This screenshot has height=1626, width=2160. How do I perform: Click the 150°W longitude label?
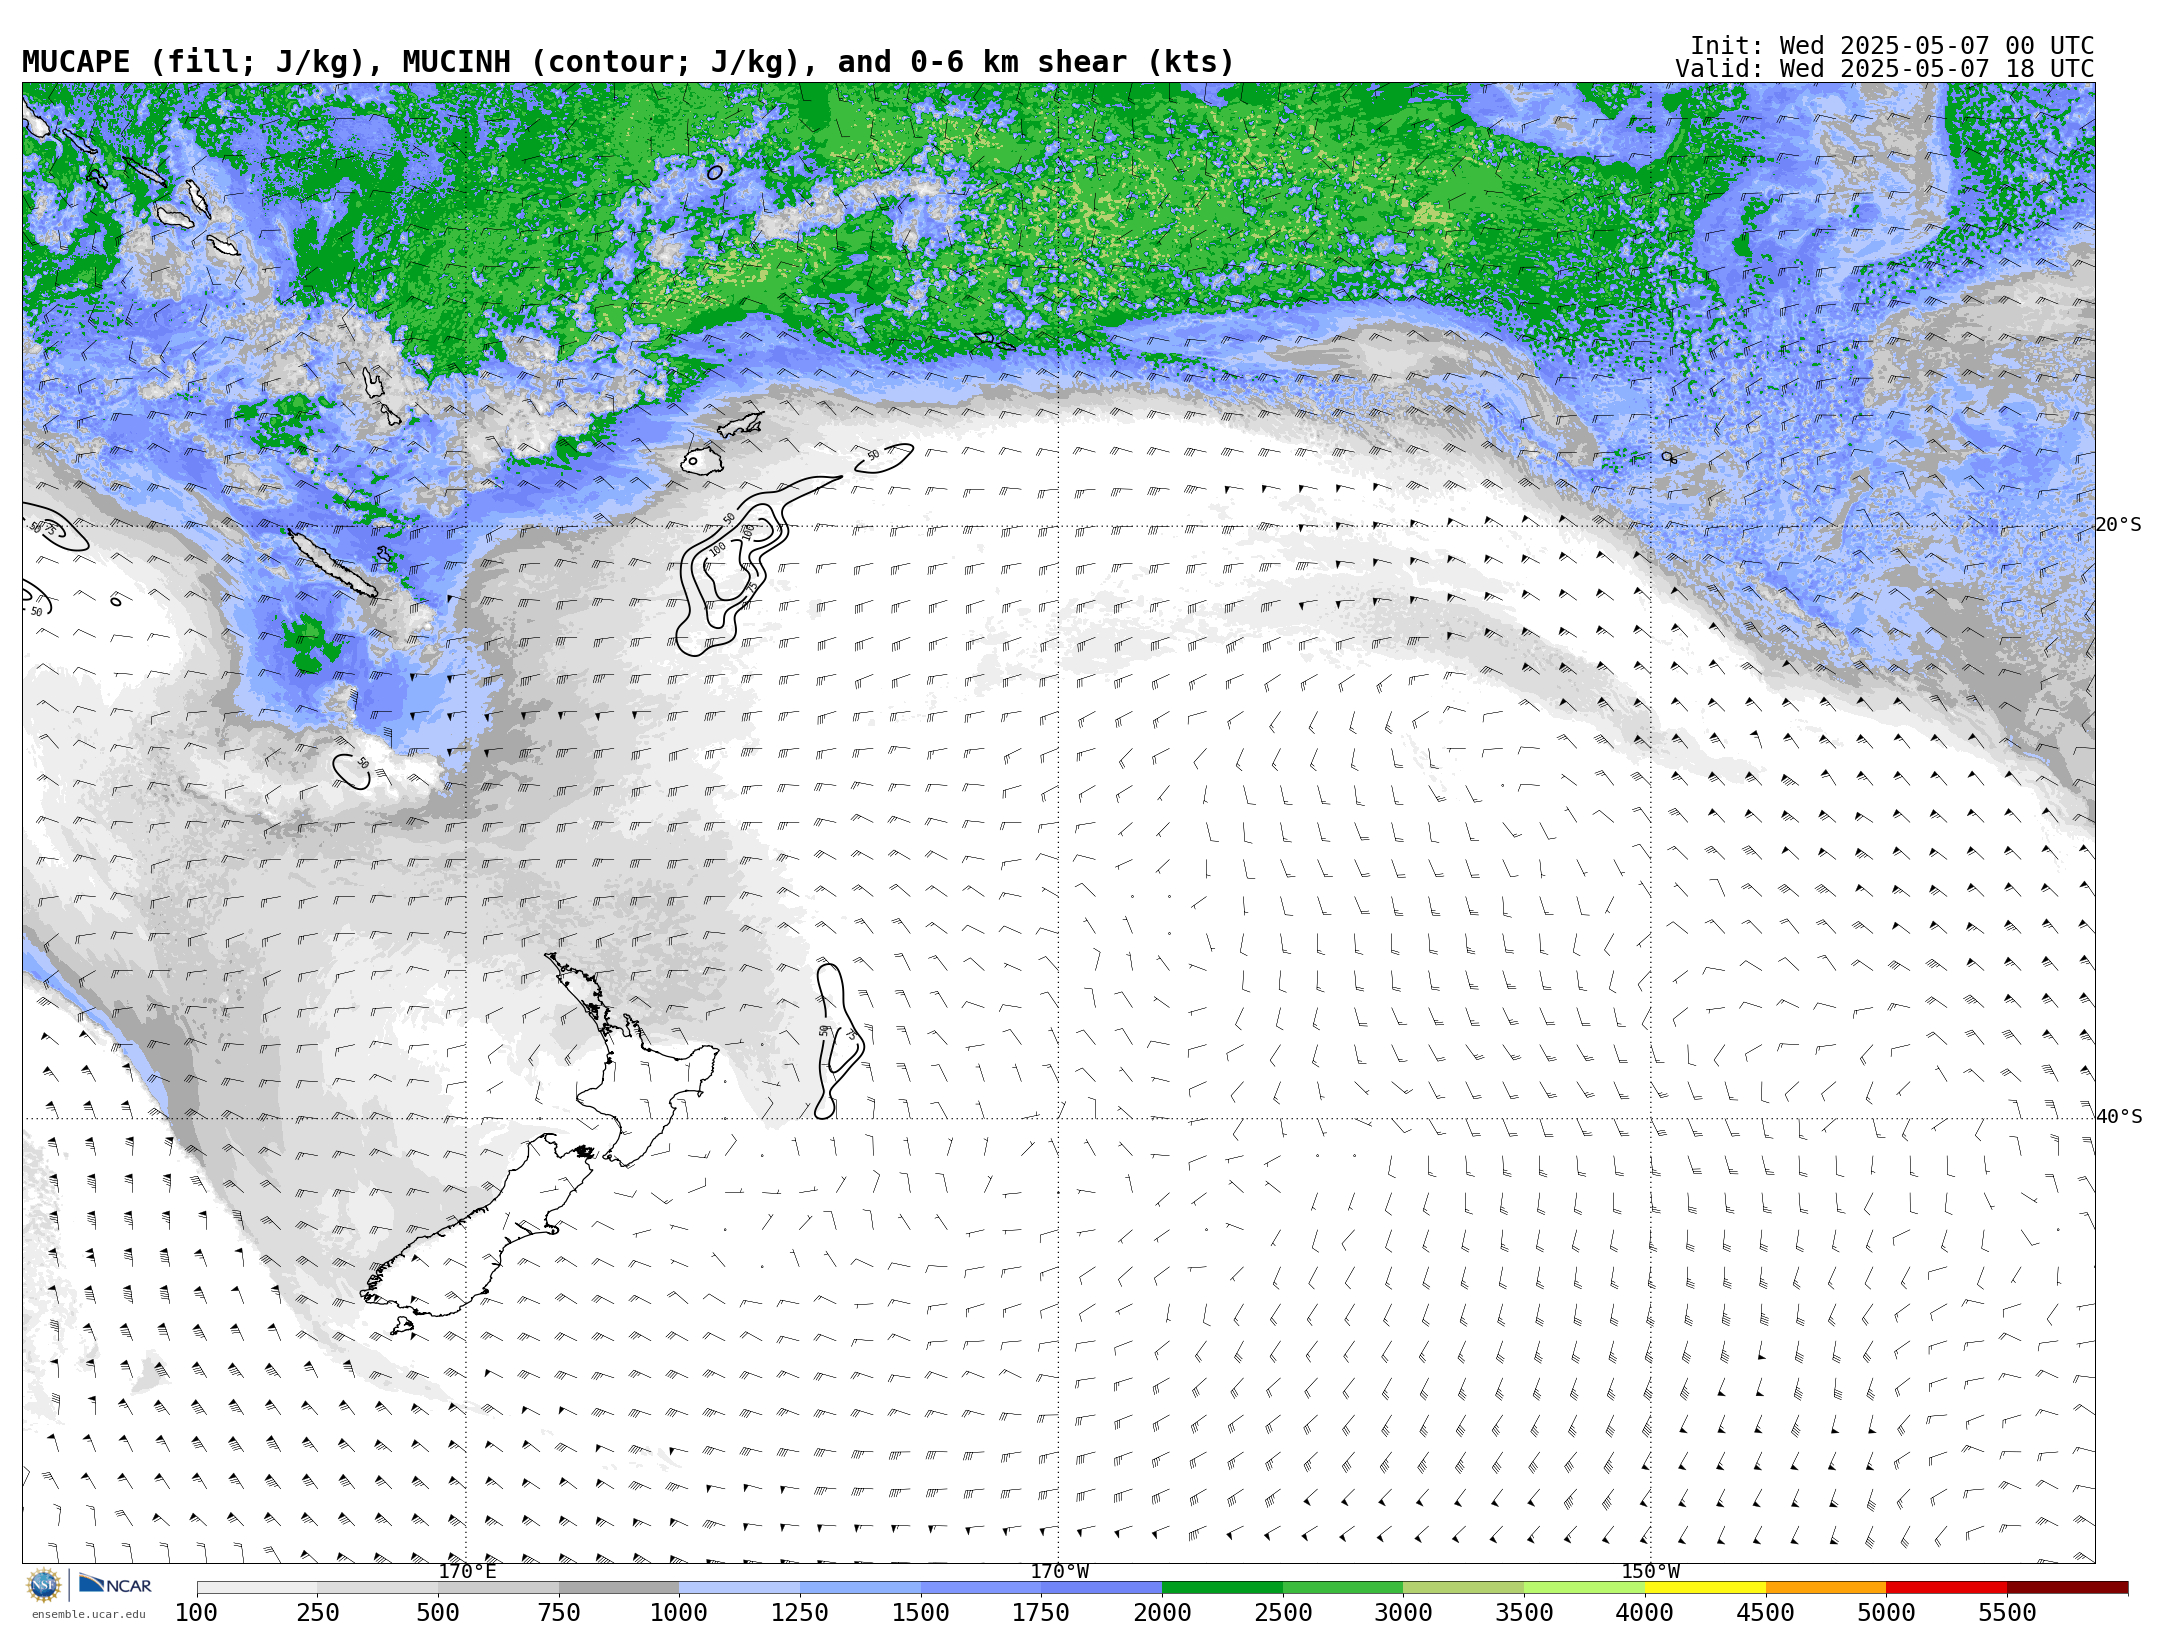pos(1650,1572)
